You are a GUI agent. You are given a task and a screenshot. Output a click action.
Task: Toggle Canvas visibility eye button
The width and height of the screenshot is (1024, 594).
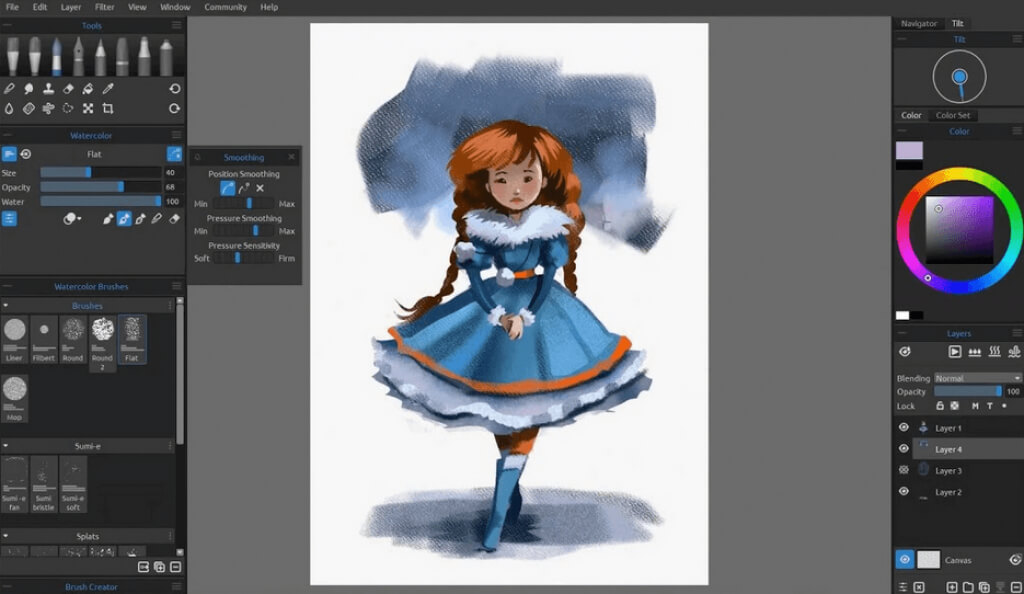point(904,560)
